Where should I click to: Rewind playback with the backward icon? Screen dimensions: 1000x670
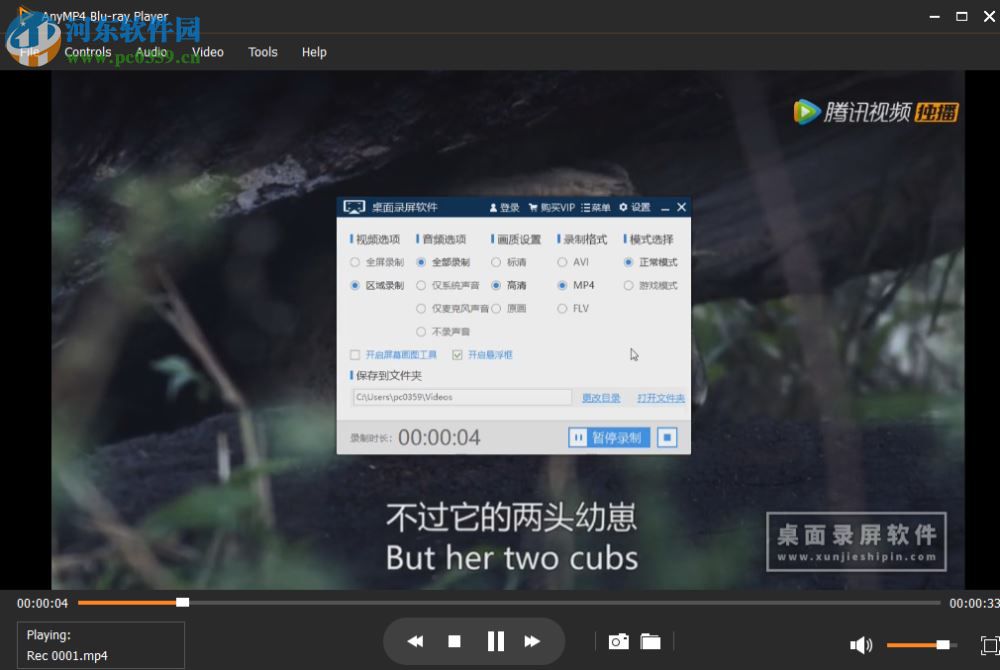tap(415, 641)
